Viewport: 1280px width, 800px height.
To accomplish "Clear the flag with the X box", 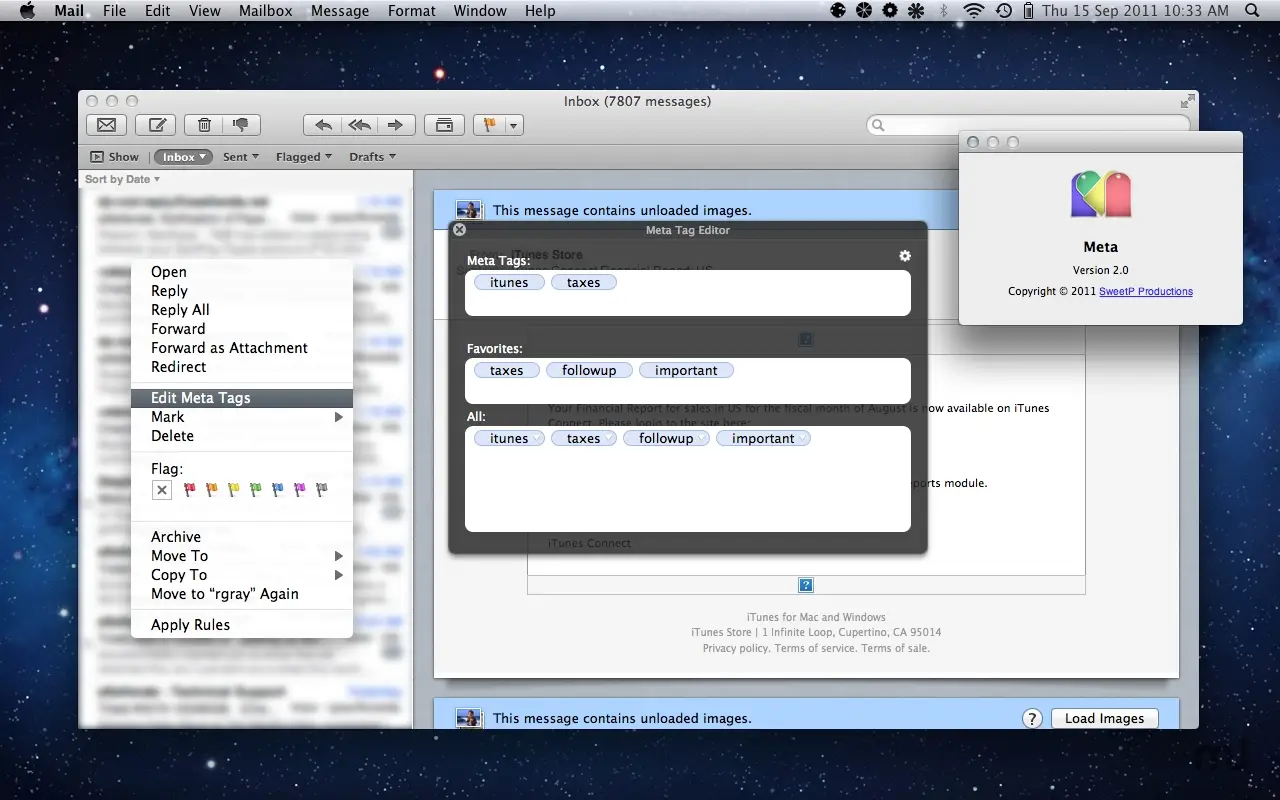I will [162, 490].
